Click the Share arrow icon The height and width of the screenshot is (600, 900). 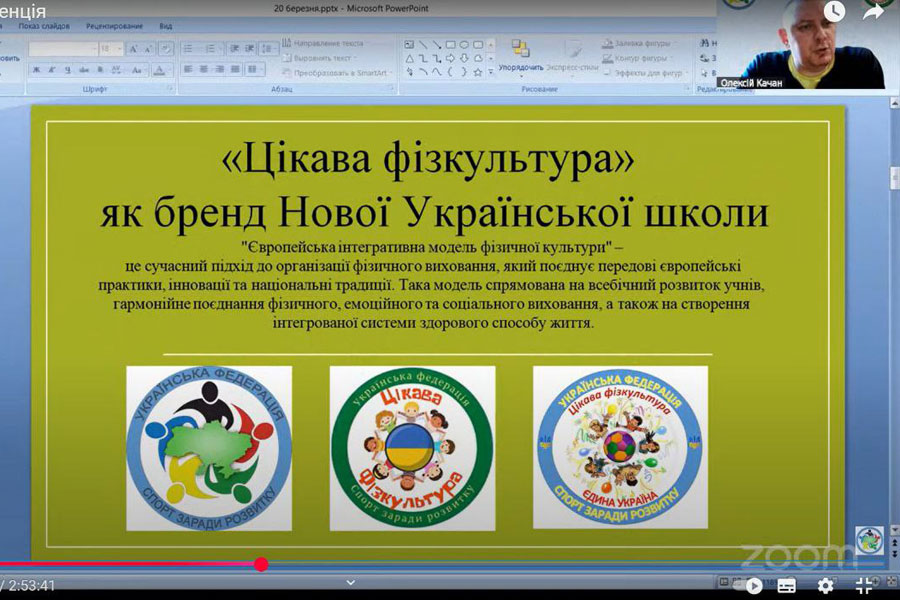click(873, 12)
